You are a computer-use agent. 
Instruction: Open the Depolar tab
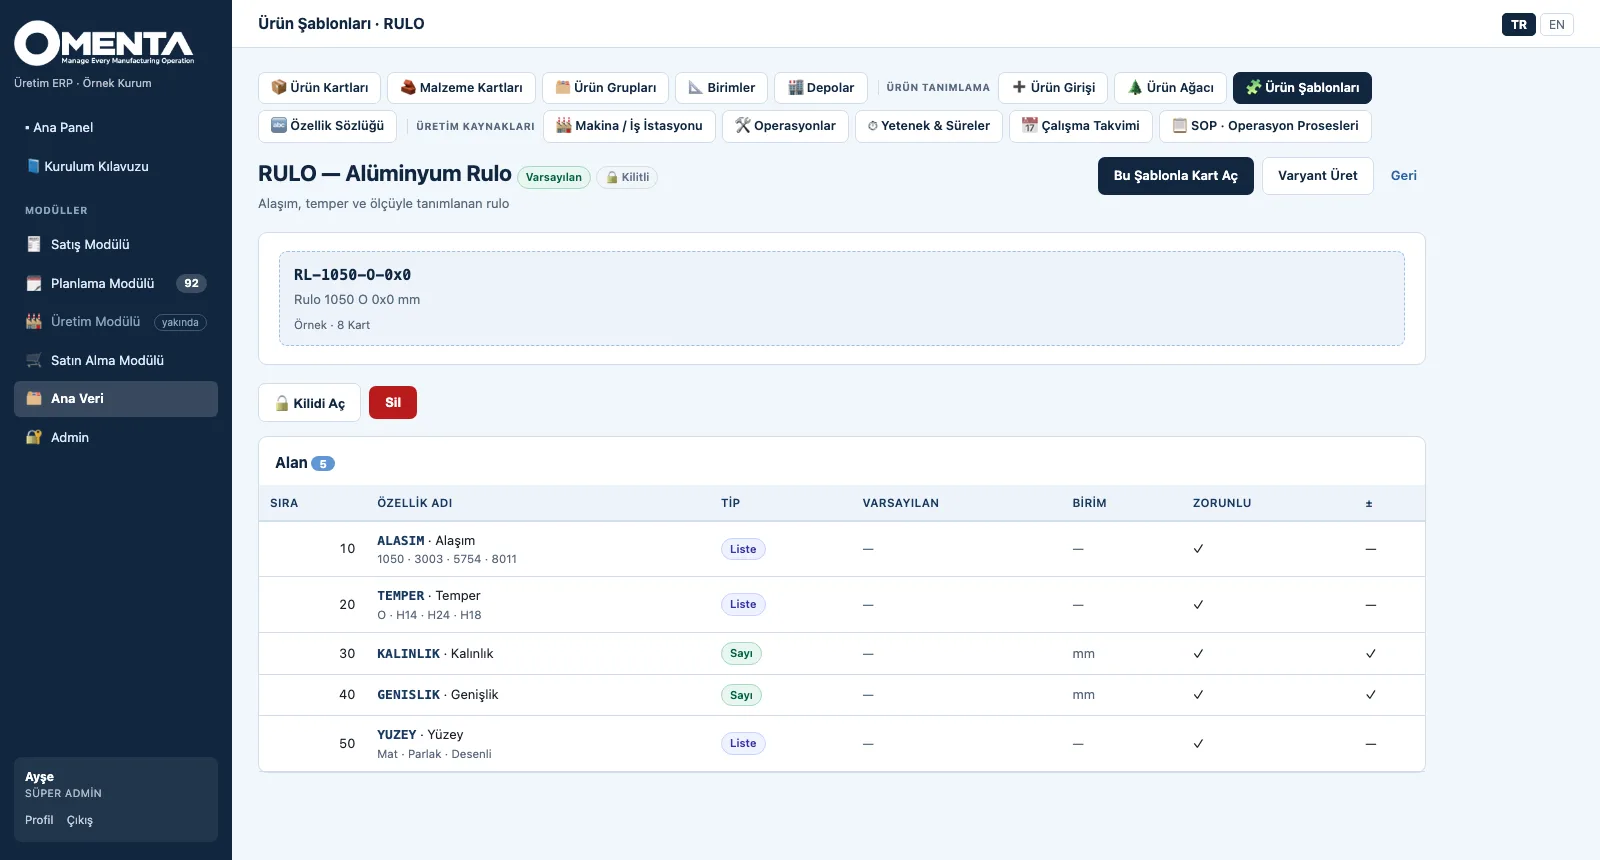tap(821, 88)
